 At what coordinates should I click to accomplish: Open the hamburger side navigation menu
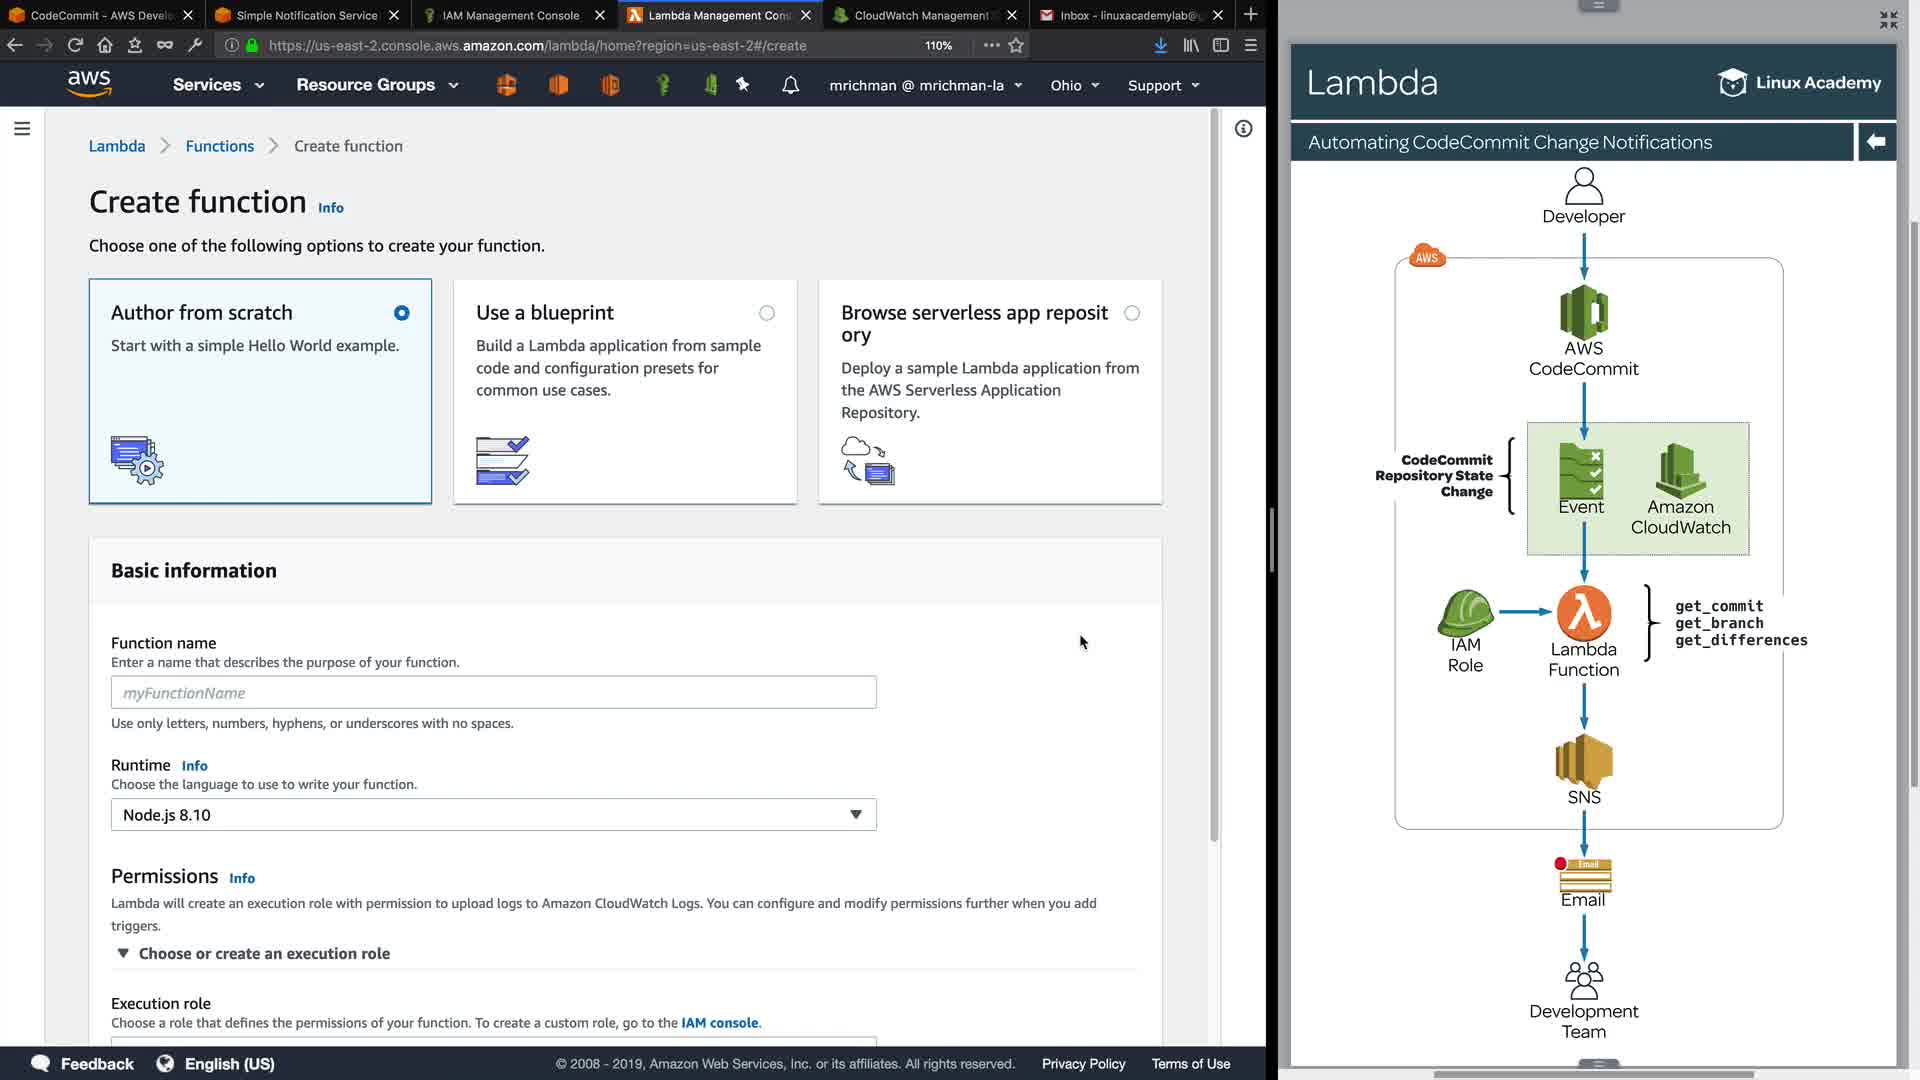coord(22,129)
